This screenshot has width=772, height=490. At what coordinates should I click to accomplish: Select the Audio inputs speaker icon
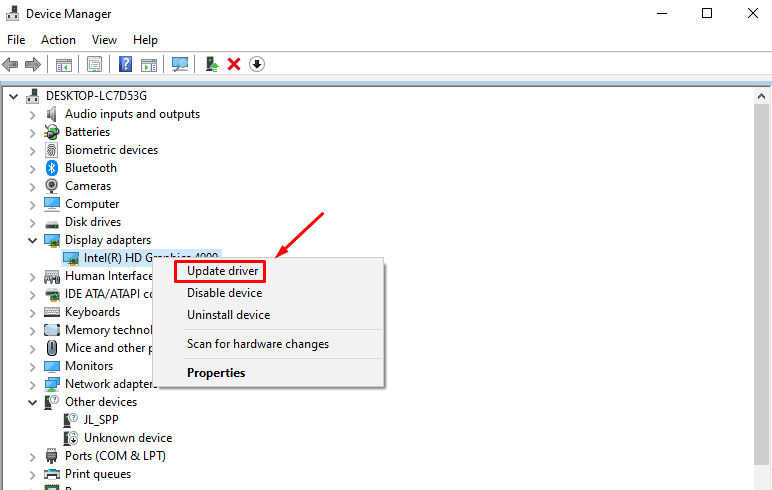(52, 114)
